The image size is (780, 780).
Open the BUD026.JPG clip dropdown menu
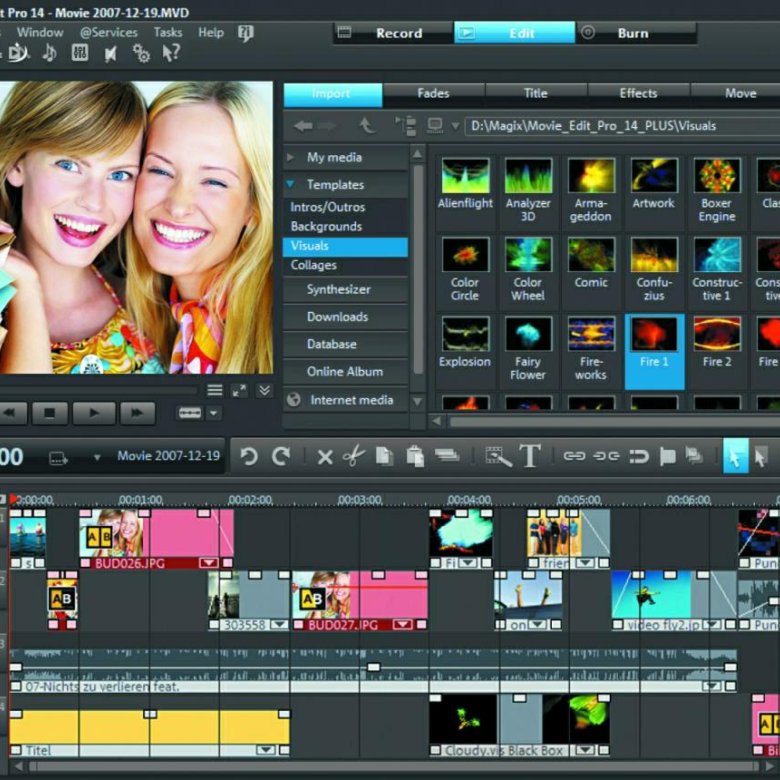point(208,564)
